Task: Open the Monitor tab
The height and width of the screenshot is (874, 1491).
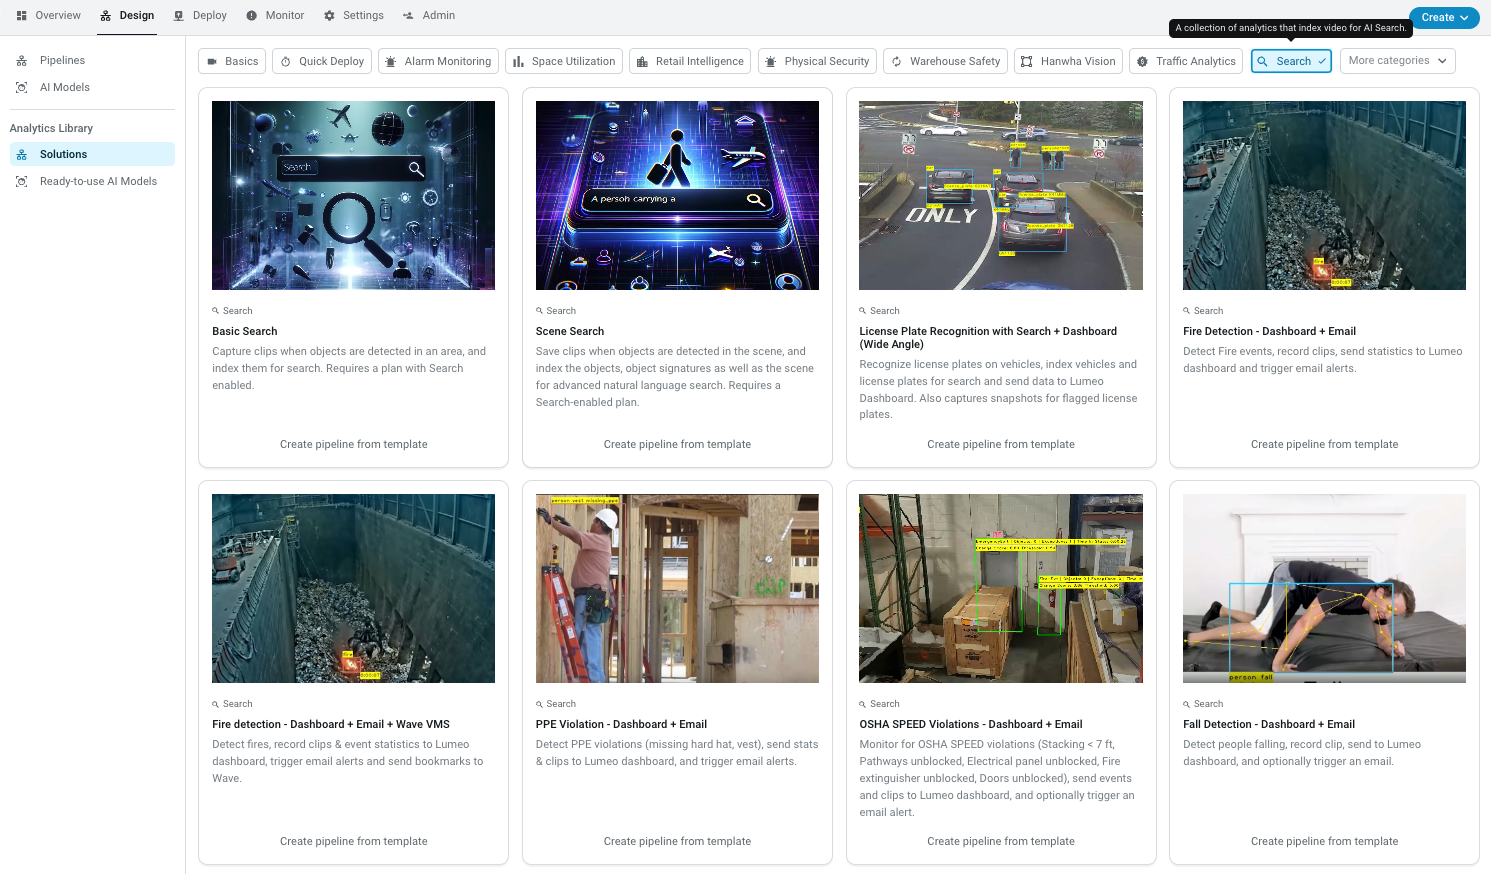Action: point(275,15)
